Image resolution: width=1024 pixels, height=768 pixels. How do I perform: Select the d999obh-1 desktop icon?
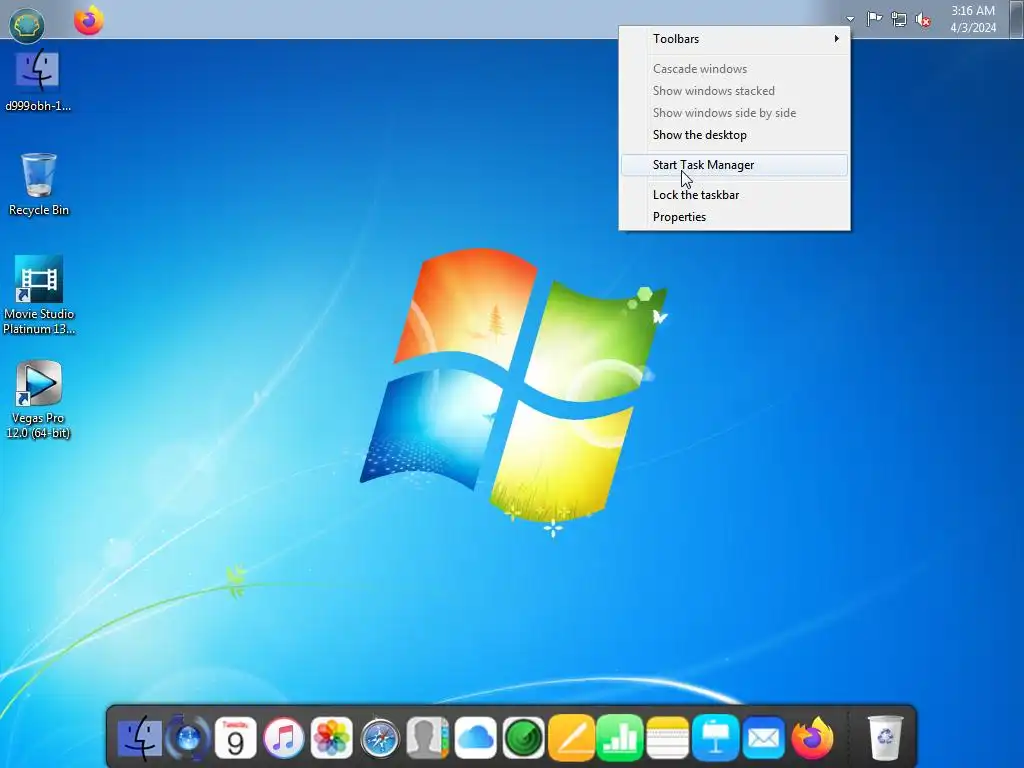point(38,80)
